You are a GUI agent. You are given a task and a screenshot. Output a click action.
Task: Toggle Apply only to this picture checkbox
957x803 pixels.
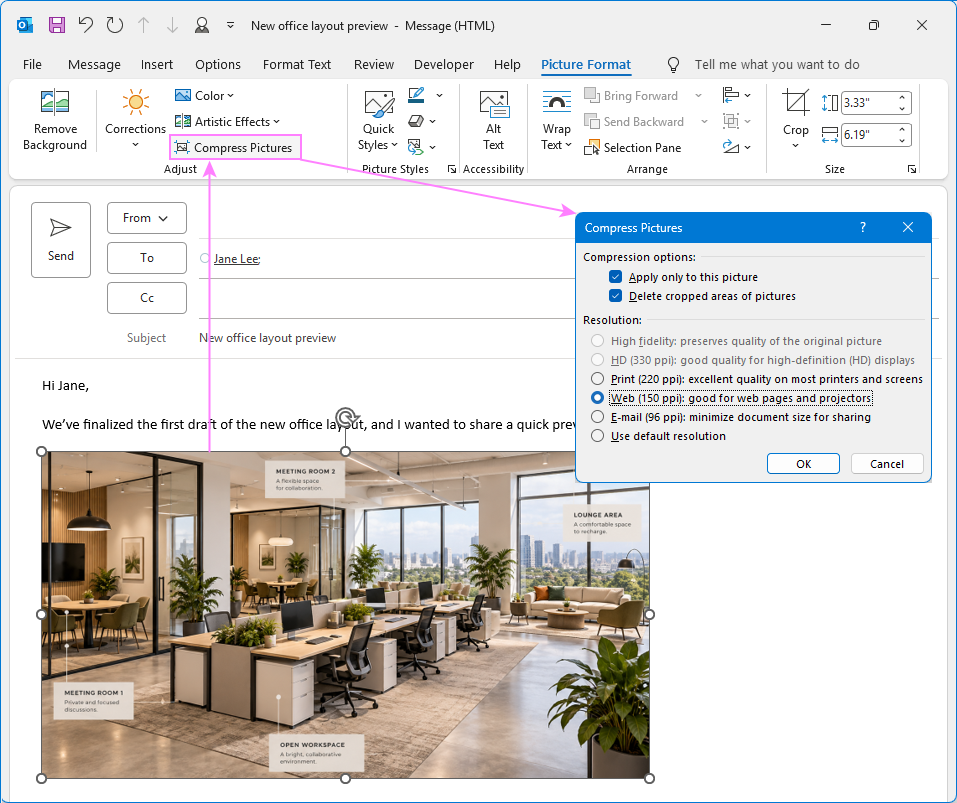[615, 277]
